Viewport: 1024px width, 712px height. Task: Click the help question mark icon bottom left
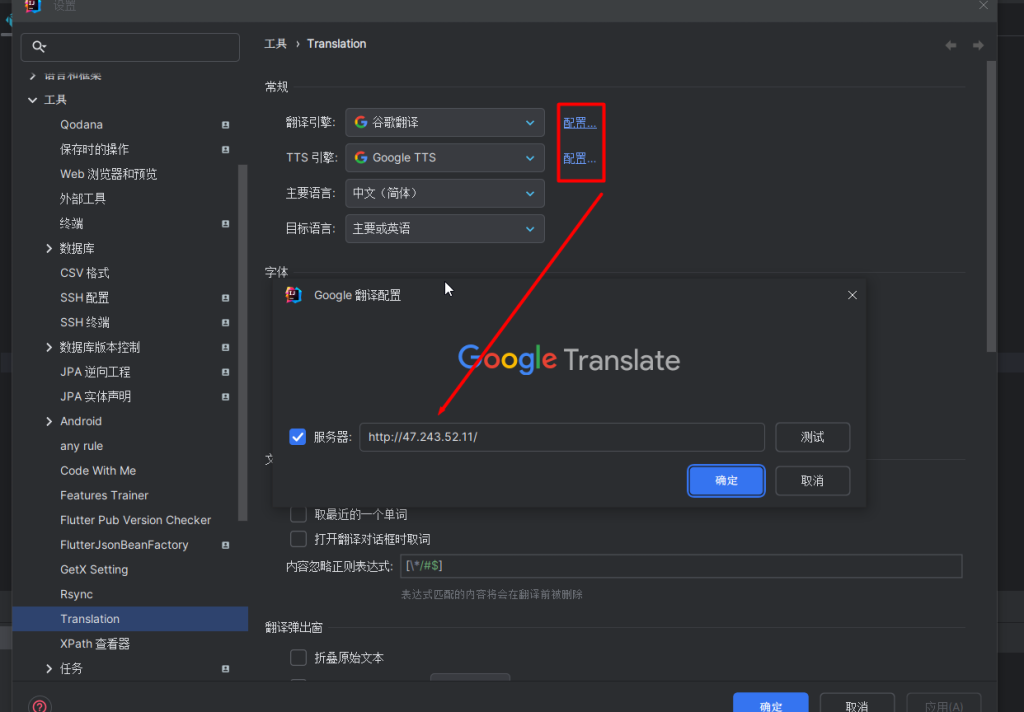tap(38, 706)
